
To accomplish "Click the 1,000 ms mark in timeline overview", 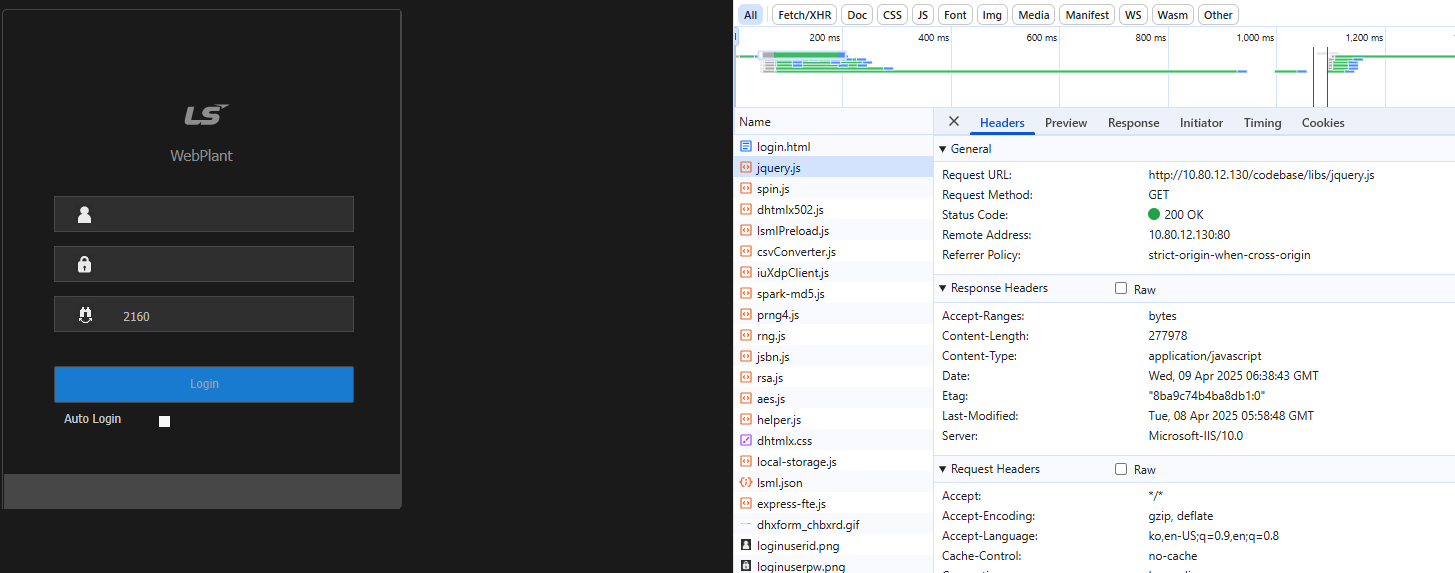I will click(x=1254, y=38).
